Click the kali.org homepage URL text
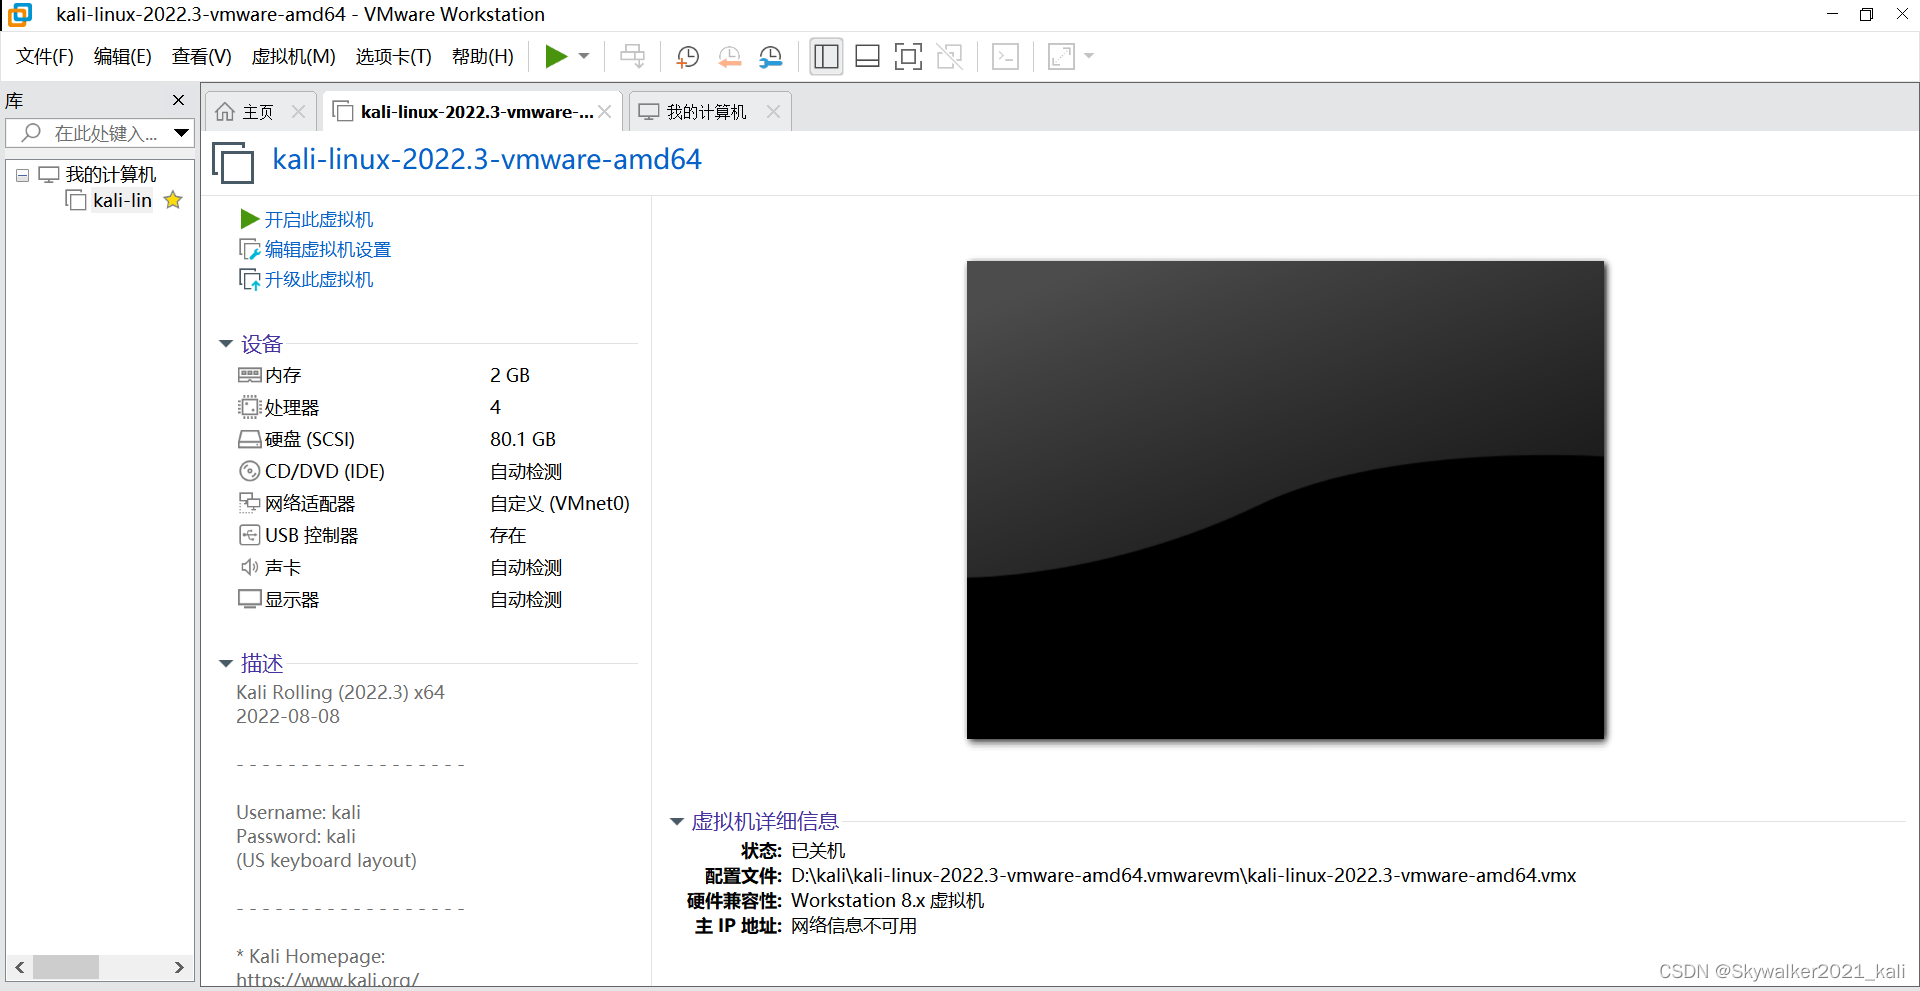 327,979
